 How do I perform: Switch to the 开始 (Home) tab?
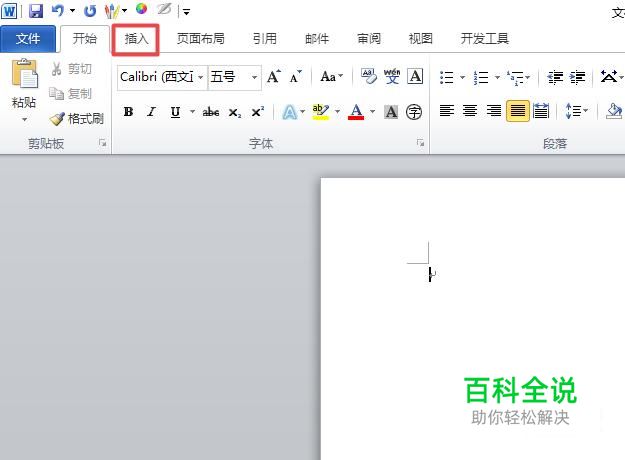[85, 39]
